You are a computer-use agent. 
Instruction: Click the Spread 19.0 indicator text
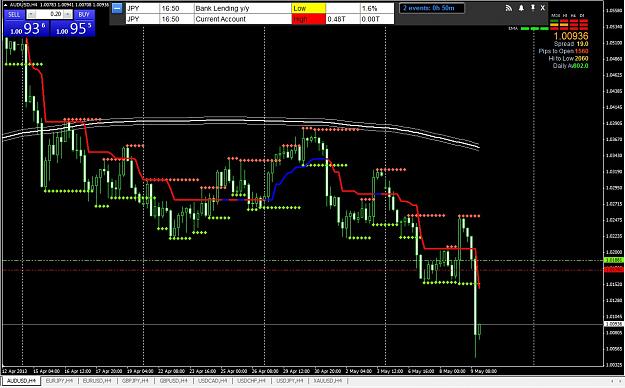571,44
